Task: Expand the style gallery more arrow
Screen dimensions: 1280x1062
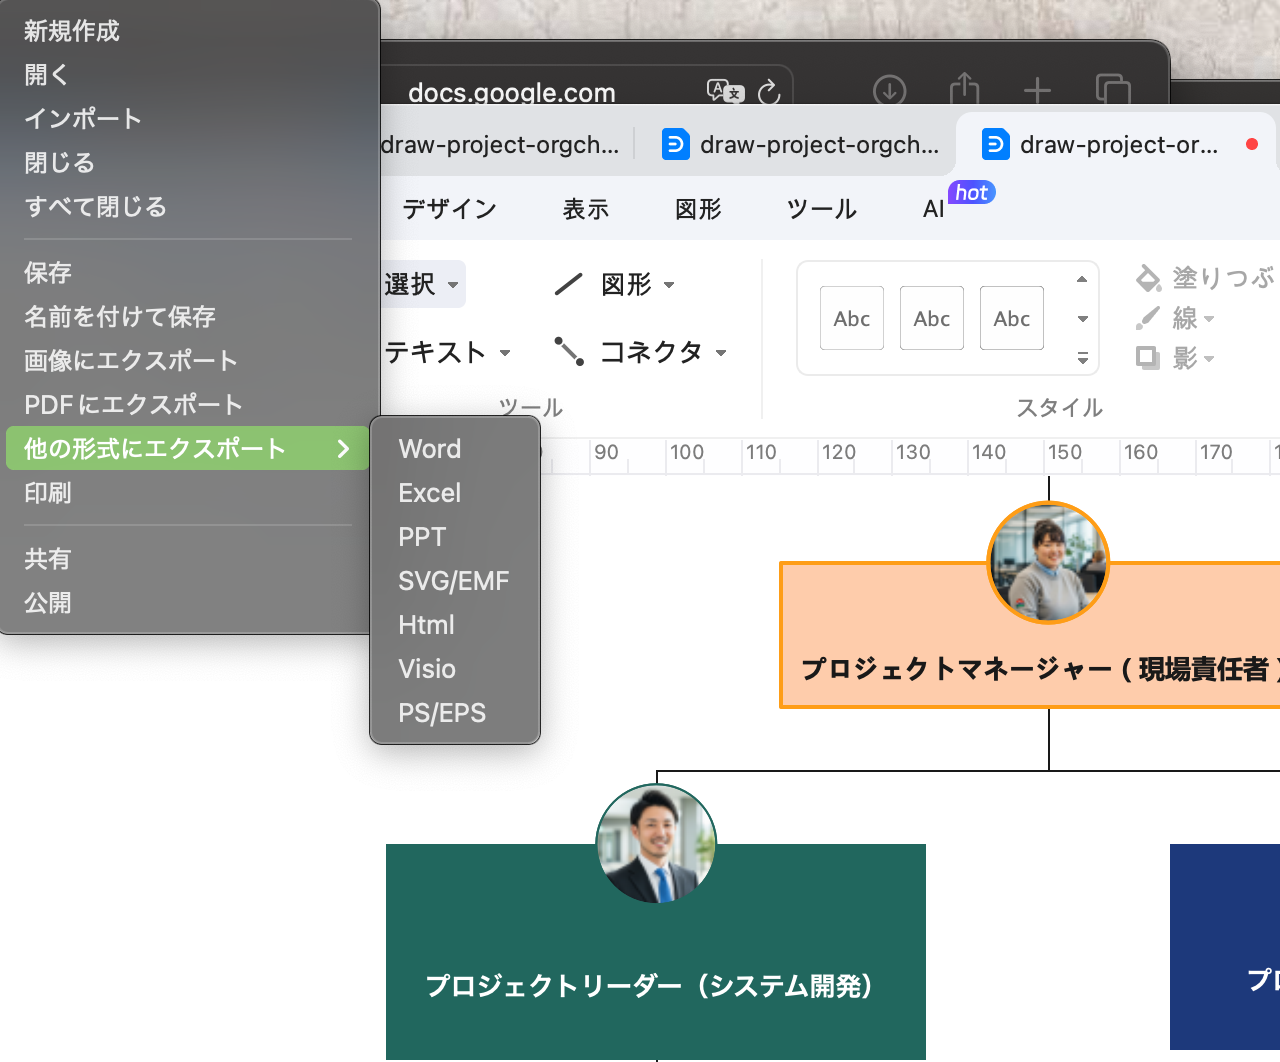Action: tap(1082, 357)
